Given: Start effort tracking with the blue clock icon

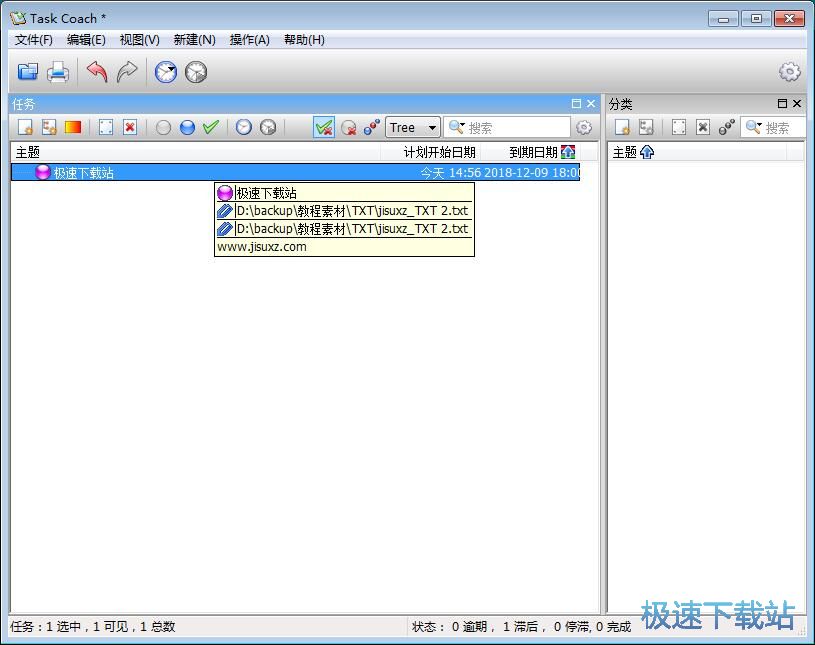Looking at the screenshot, I should click(166, 72).
